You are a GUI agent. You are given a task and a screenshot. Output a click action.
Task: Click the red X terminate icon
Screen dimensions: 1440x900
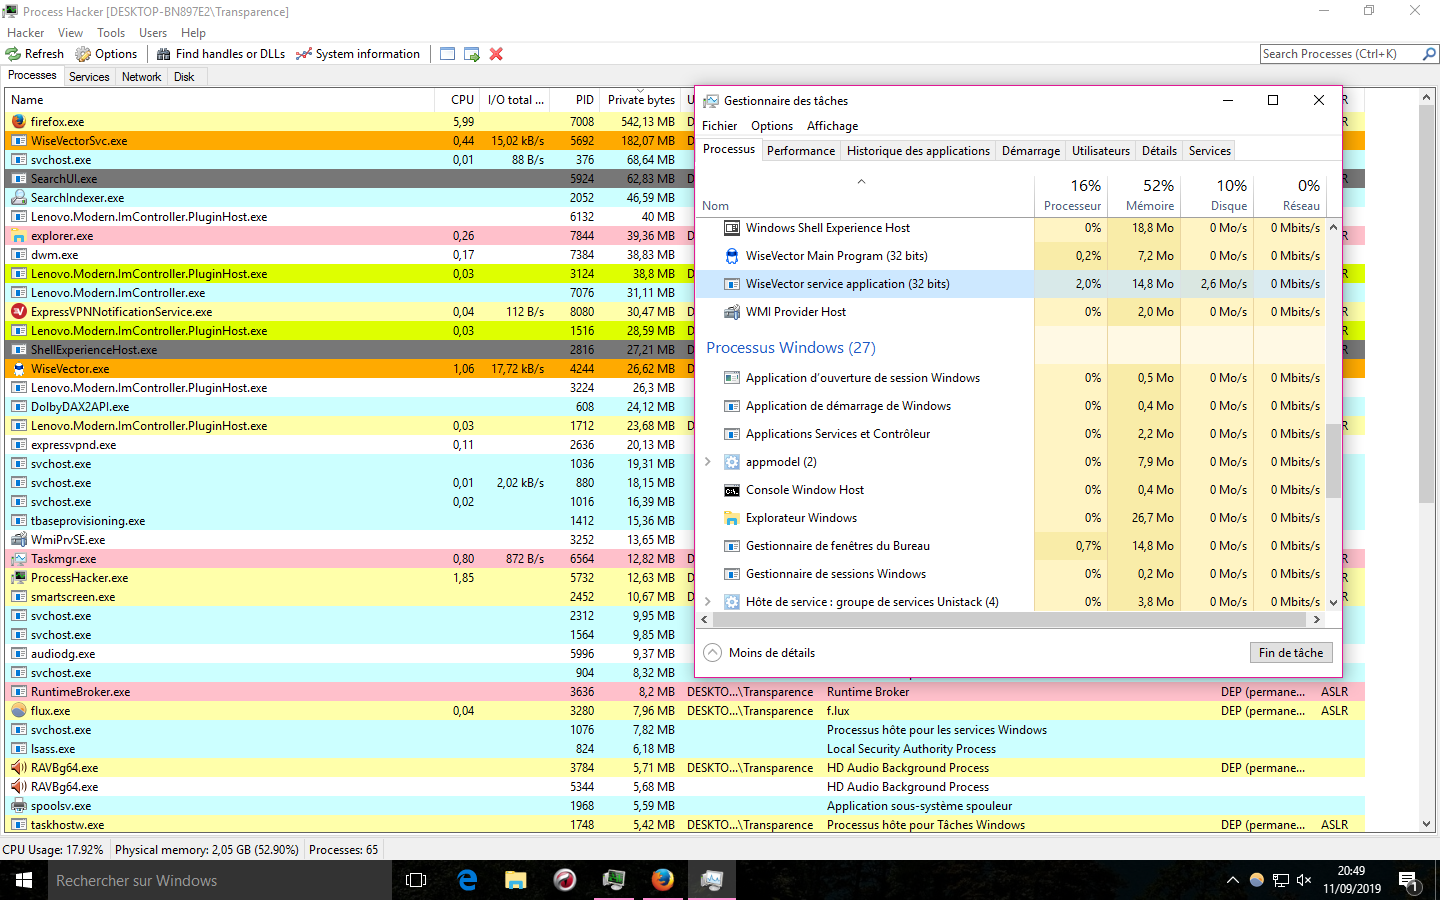pyautogui.click(x=496, y=54)
